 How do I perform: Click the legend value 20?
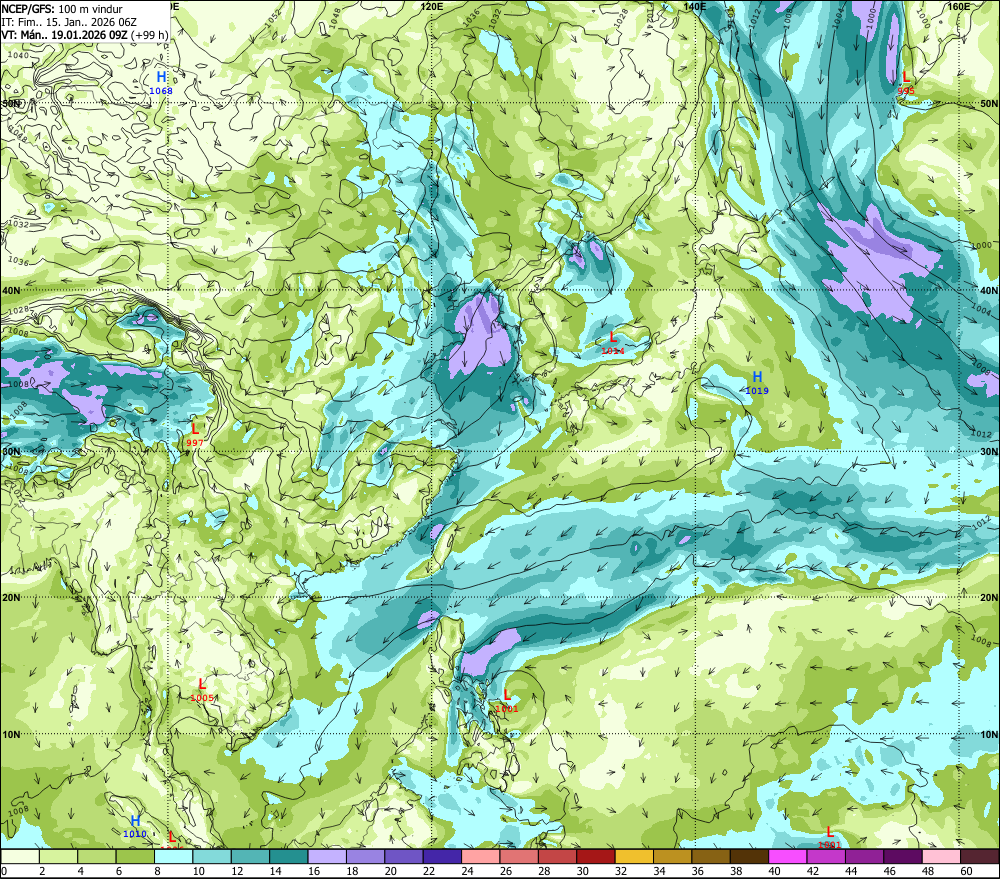pos(390,871)
